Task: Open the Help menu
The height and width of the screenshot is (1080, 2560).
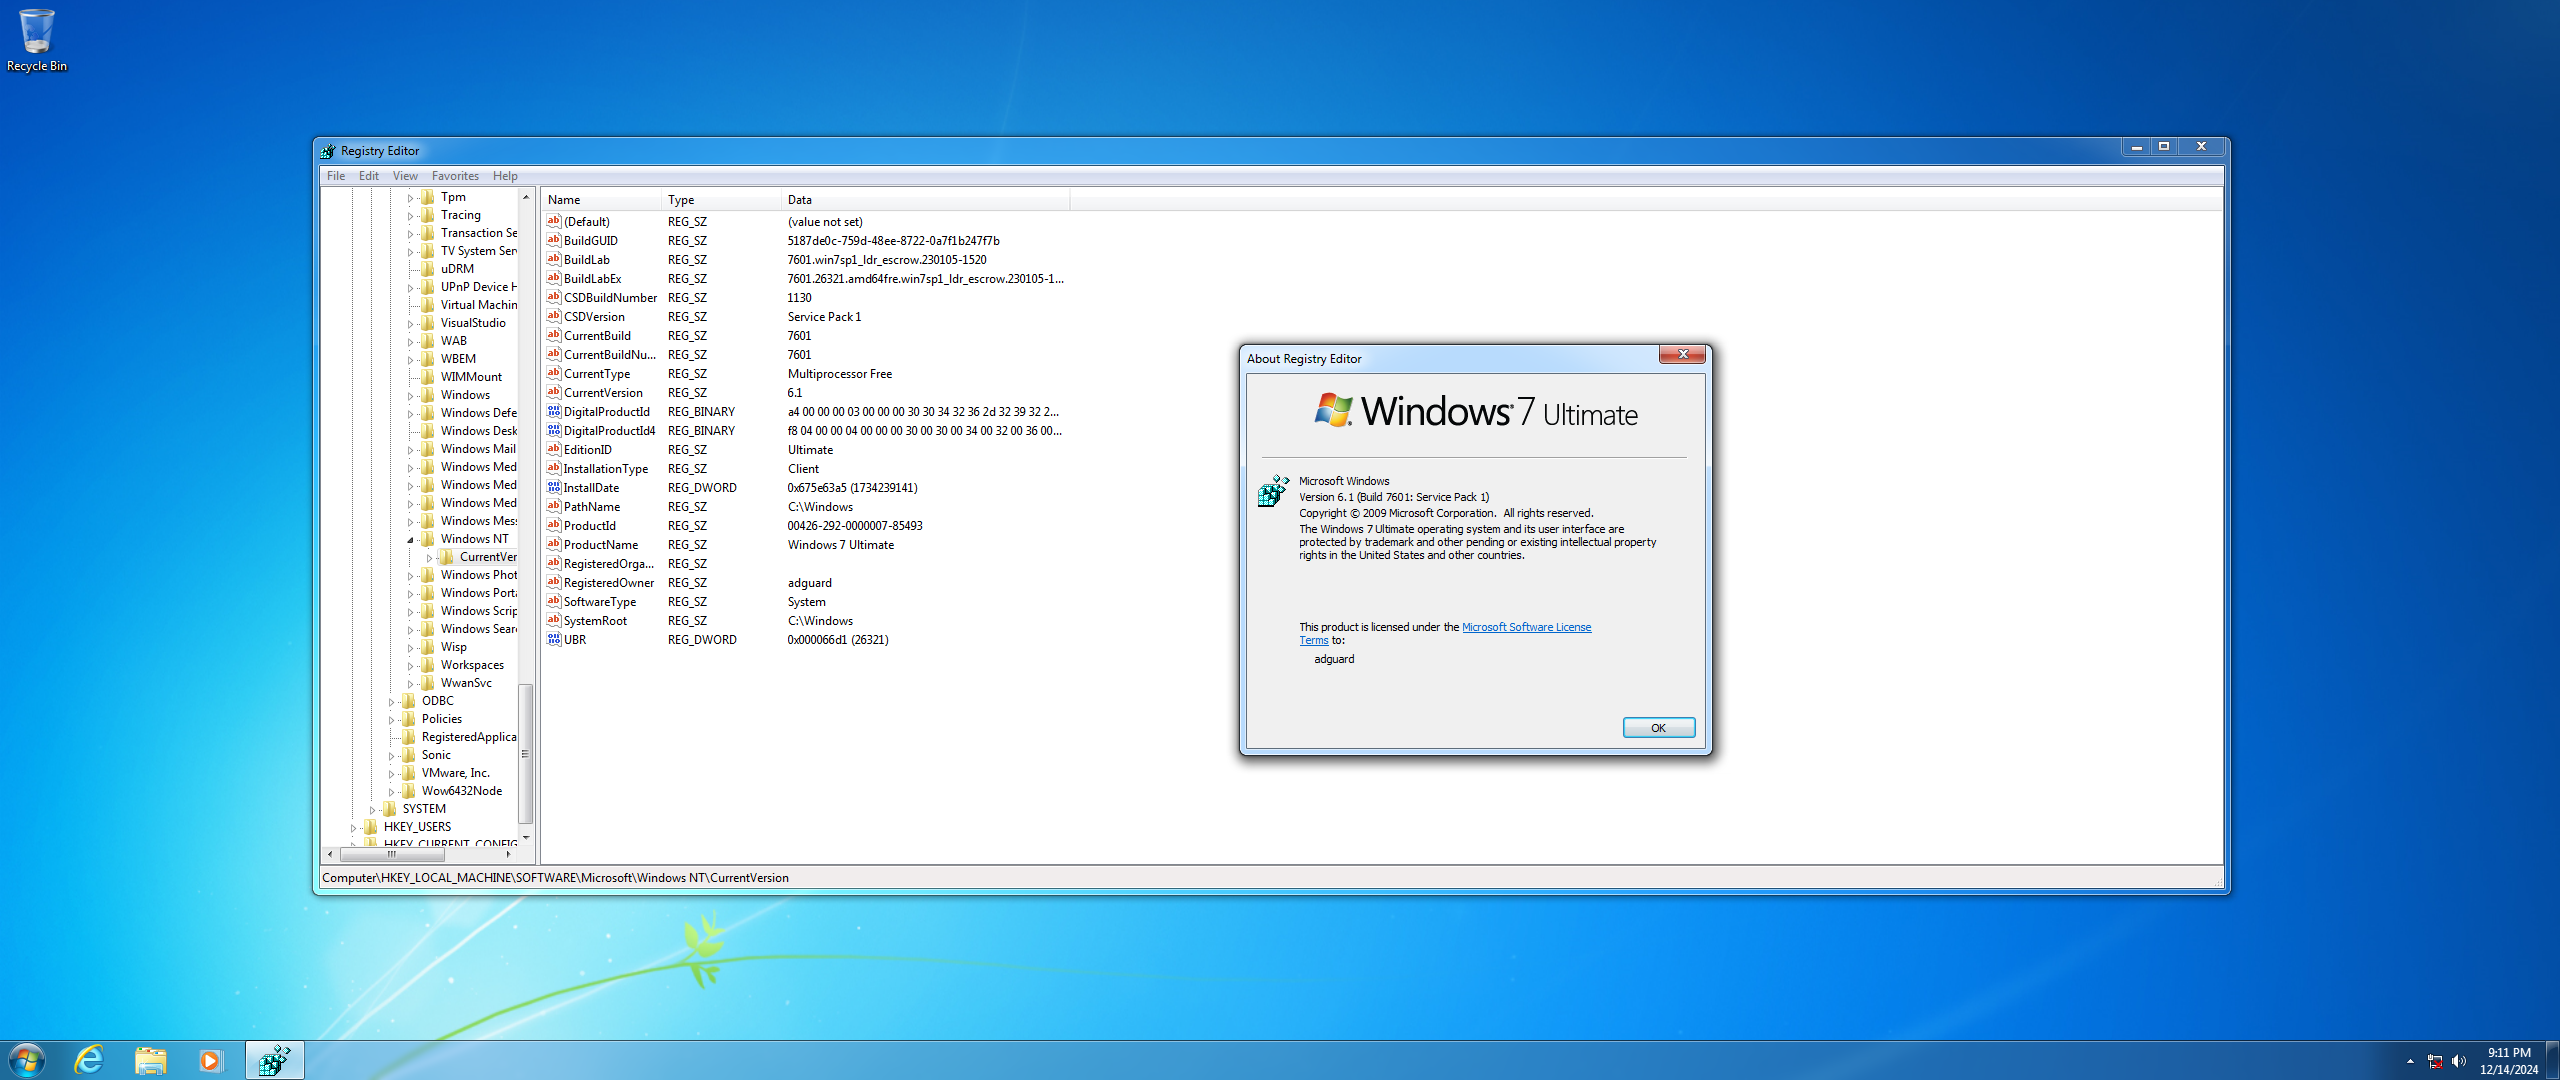Action: (x=505, y=176)
